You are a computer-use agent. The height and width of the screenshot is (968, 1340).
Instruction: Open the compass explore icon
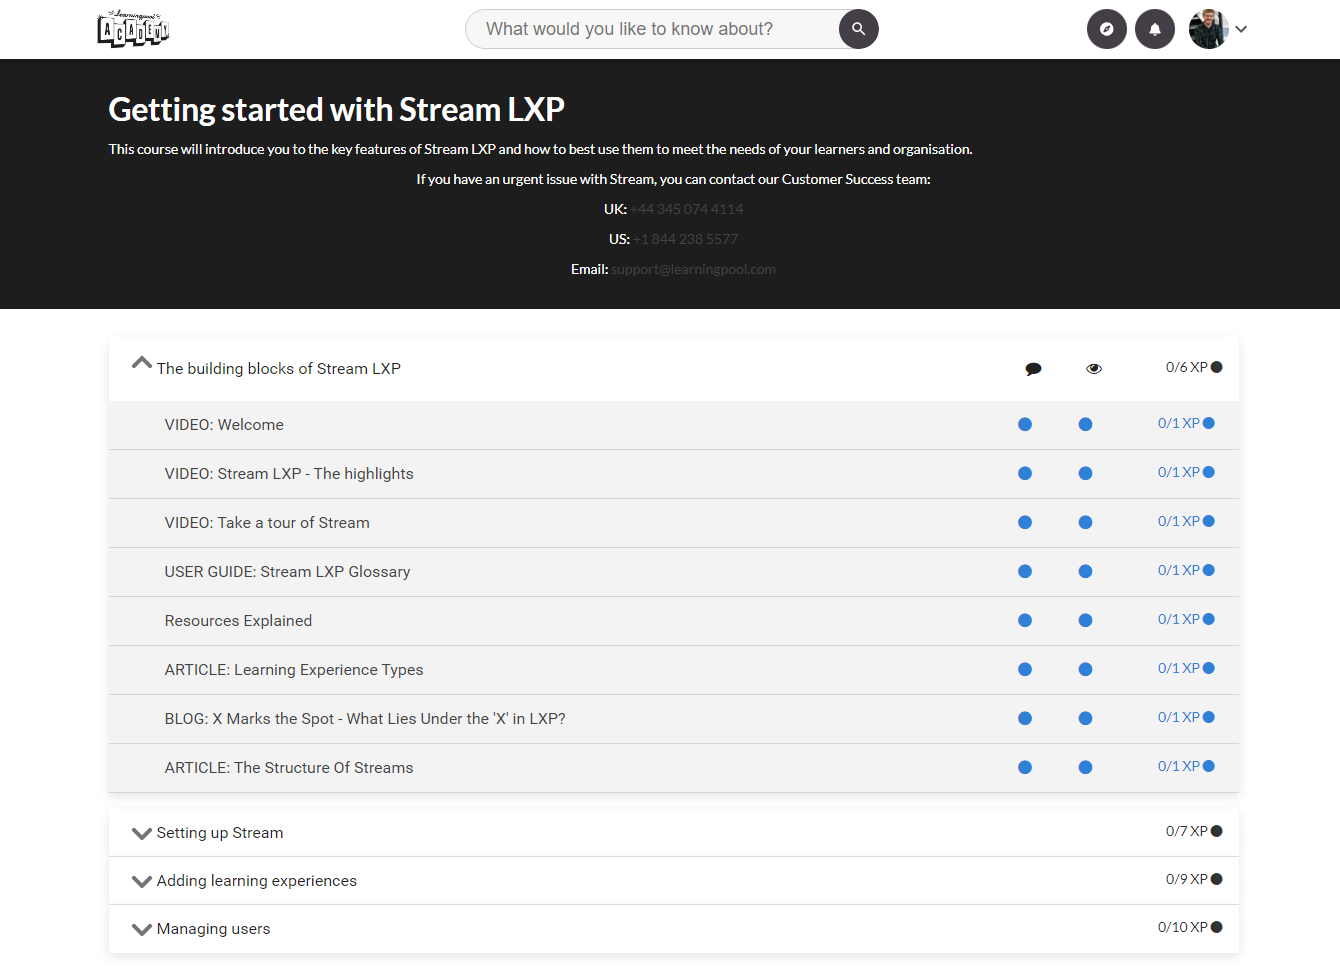(x=1106, y=29)
